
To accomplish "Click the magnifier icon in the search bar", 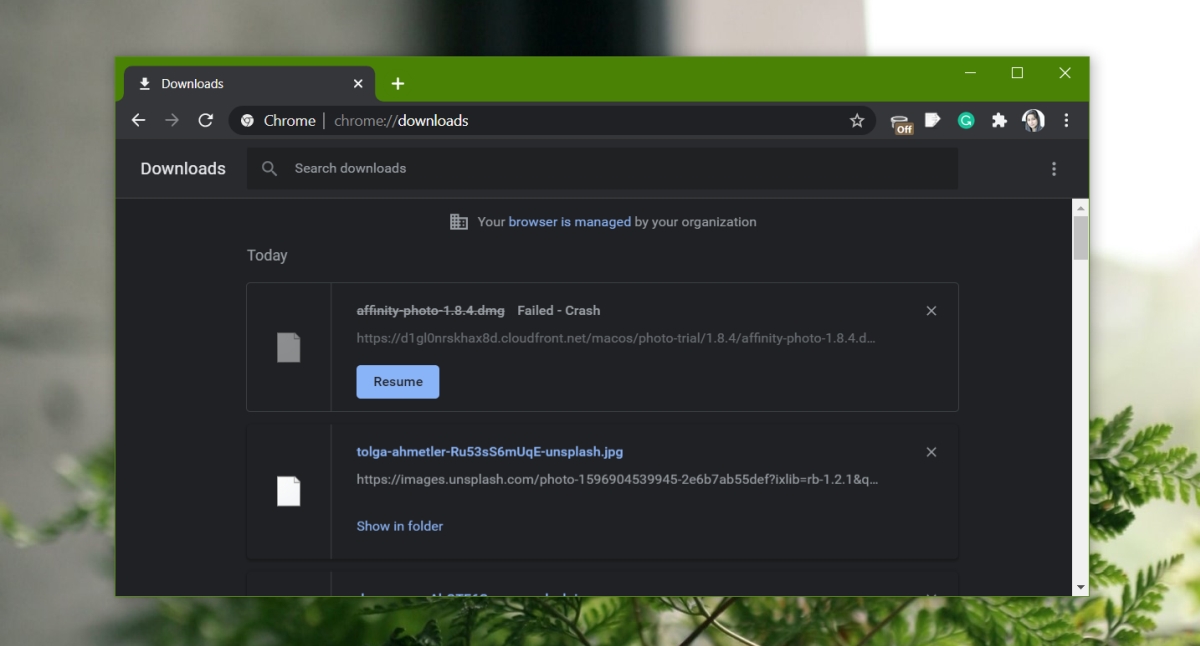I will click(269, 169).
